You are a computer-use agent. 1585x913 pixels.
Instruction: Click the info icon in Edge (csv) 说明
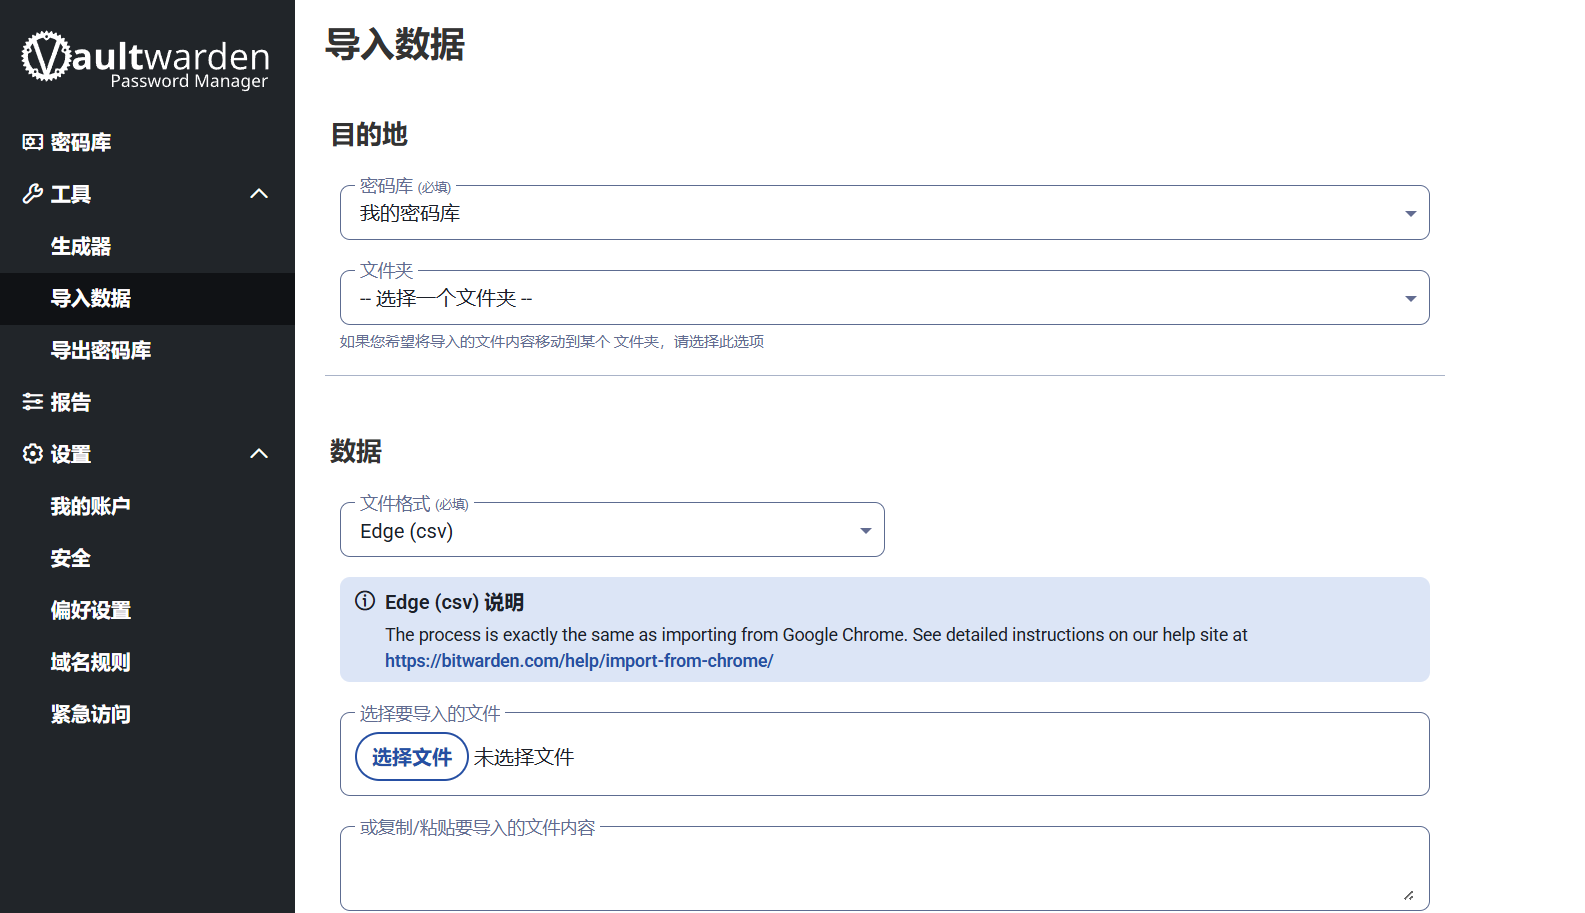(365, 601)
